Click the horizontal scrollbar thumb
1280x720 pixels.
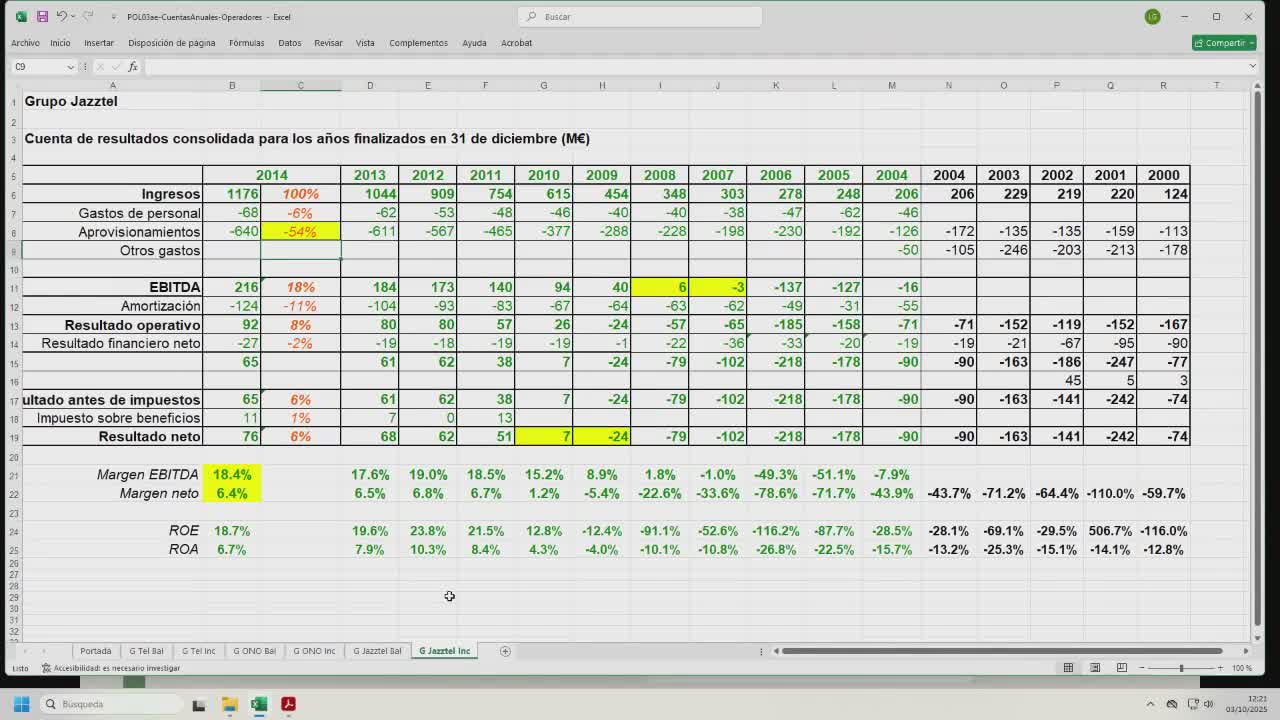click(x=1001, y=651)
